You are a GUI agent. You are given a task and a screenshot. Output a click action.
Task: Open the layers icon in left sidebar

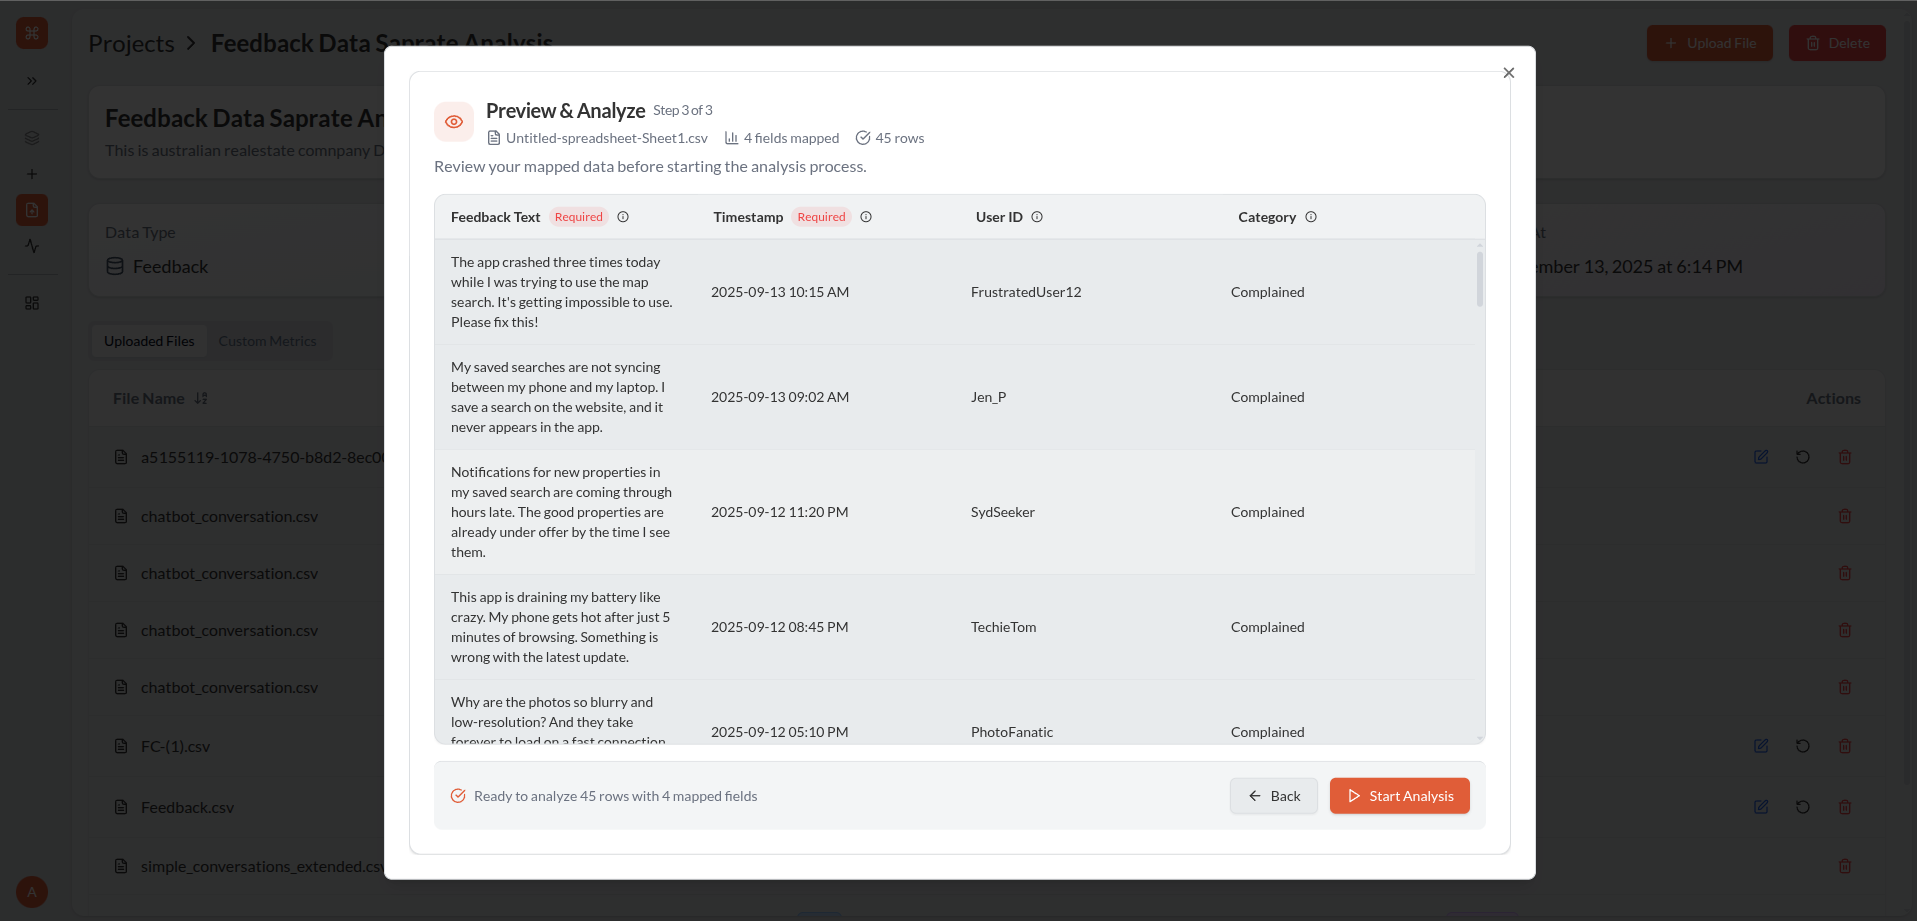click(32, 138)
